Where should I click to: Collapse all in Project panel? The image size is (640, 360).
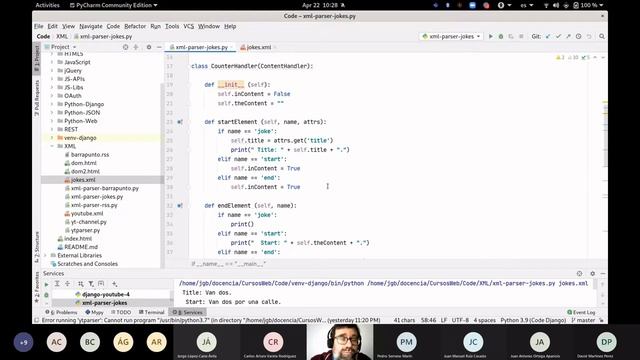136,47
